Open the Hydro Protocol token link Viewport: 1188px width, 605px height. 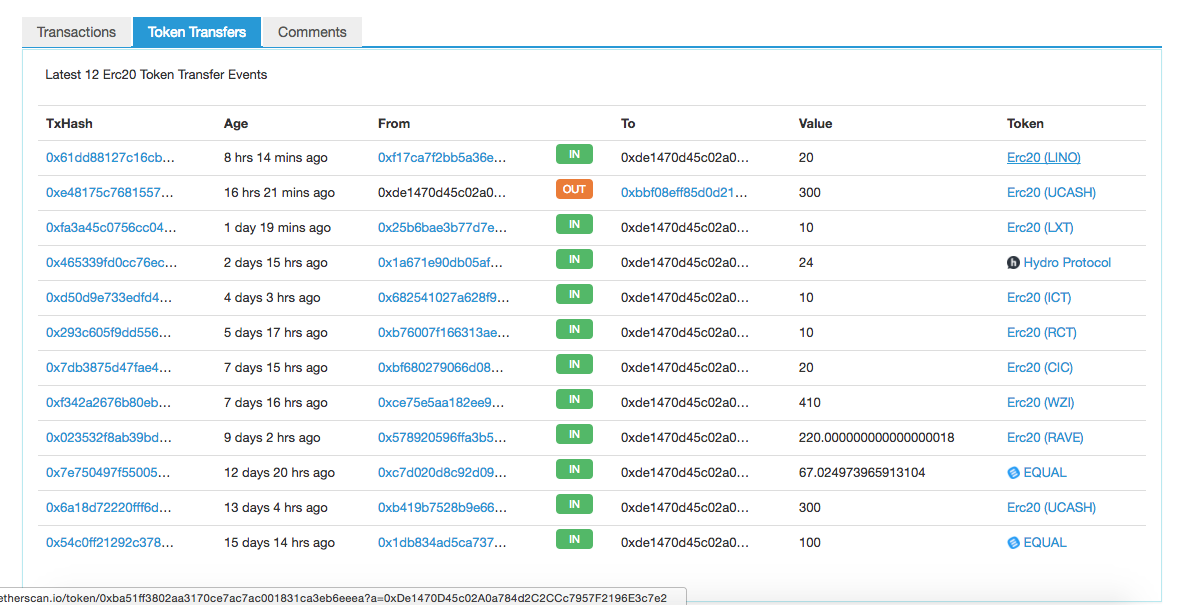(1066, 263)
